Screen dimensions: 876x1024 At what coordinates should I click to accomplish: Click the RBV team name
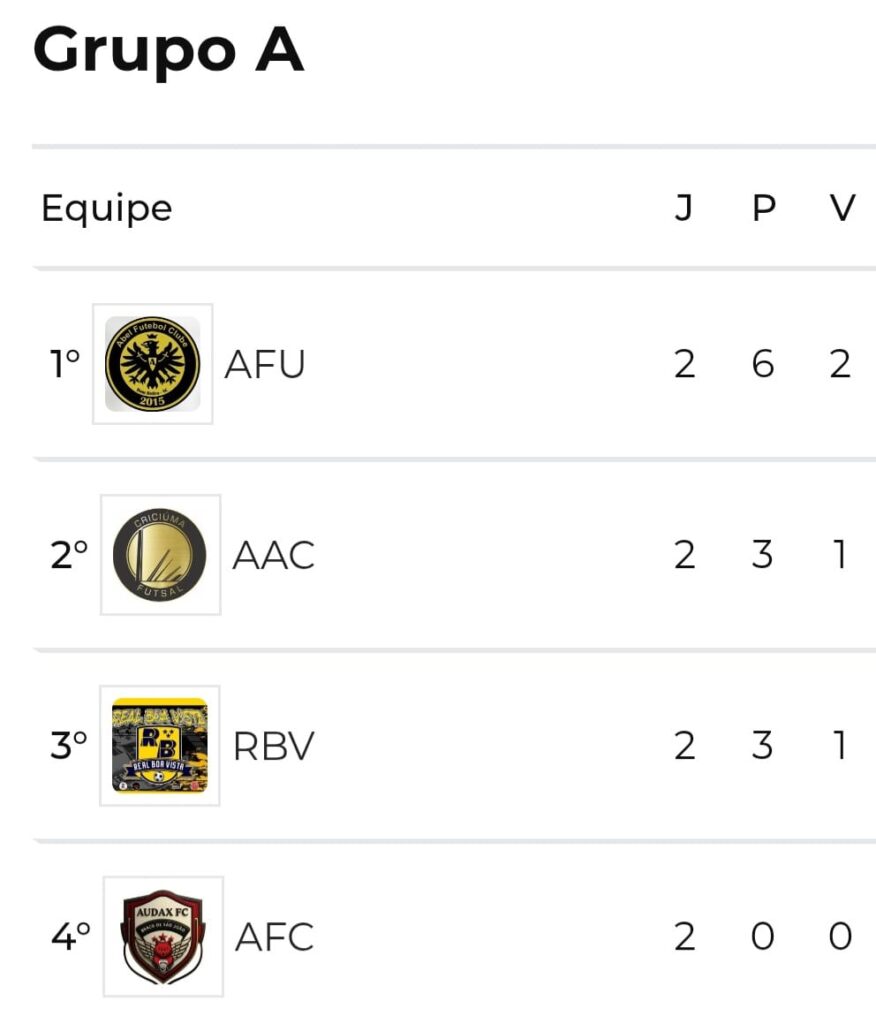pos(273,746)
